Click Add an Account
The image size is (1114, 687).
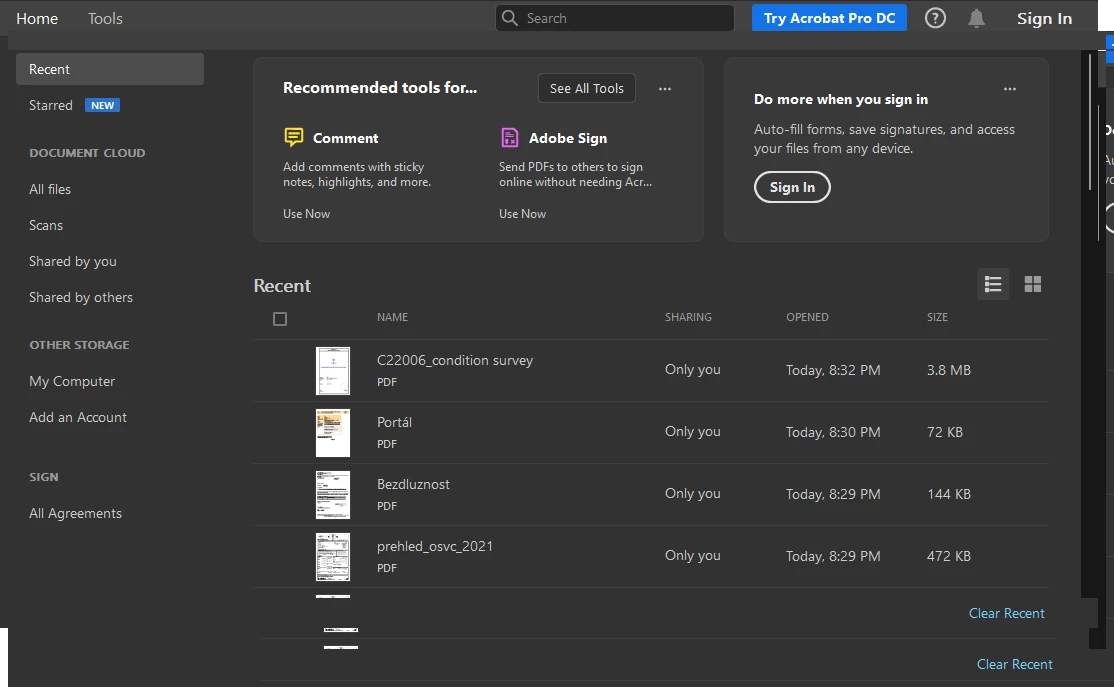[77, 417]
